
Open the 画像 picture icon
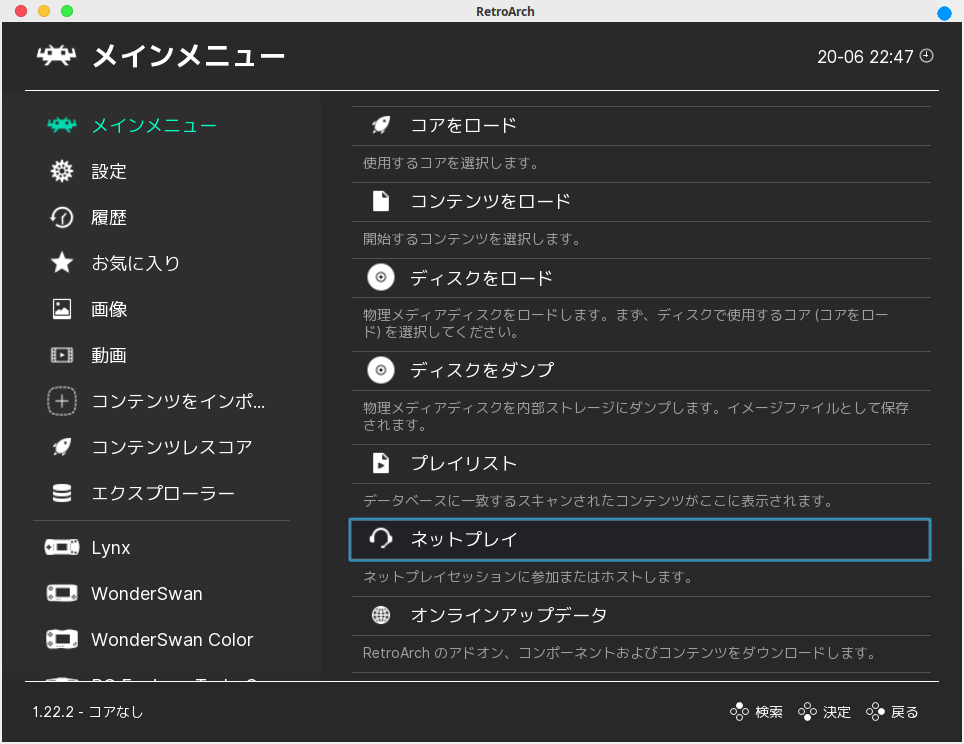tap(61, 309)
